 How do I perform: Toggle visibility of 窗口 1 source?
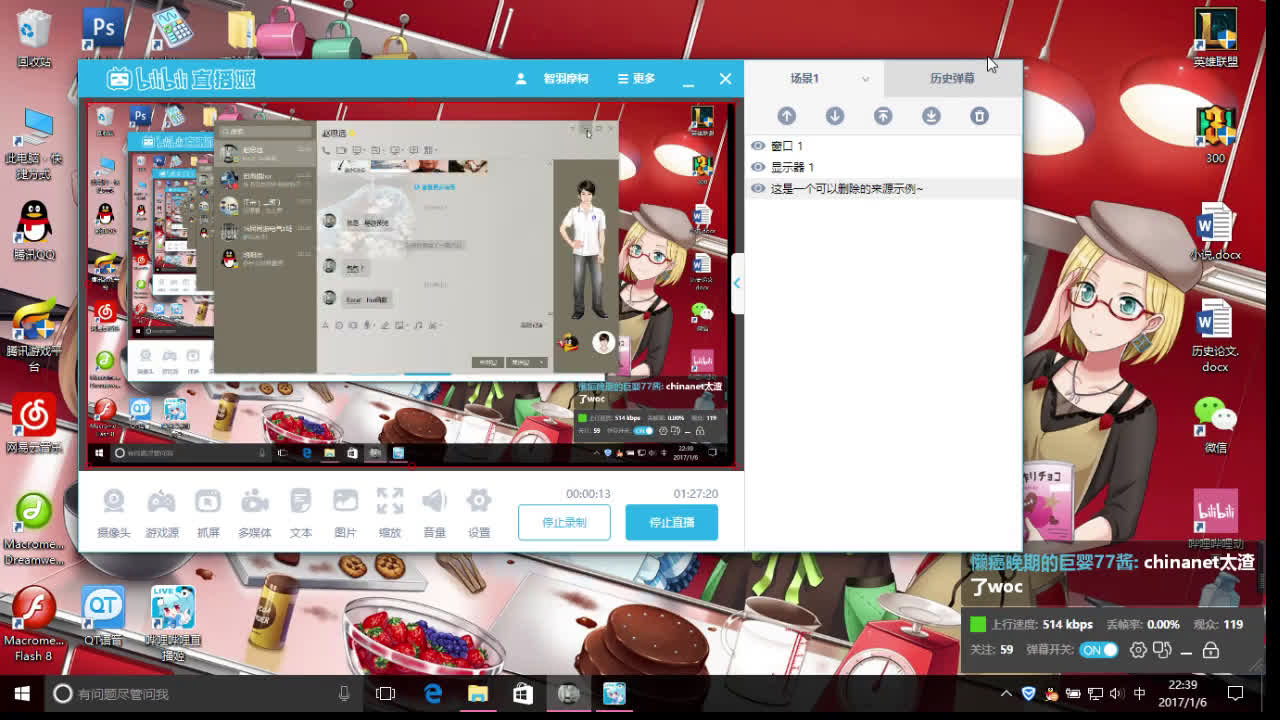758,146
